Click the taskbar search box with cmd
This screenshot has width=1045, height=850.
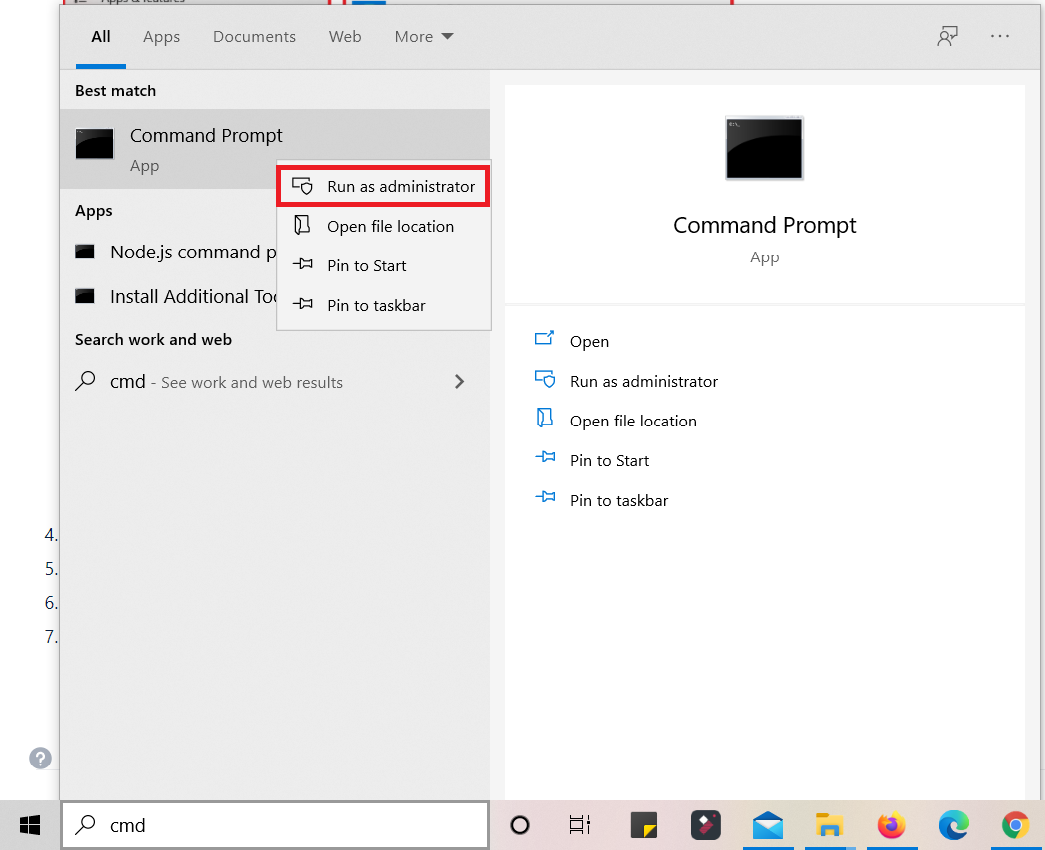275,825
